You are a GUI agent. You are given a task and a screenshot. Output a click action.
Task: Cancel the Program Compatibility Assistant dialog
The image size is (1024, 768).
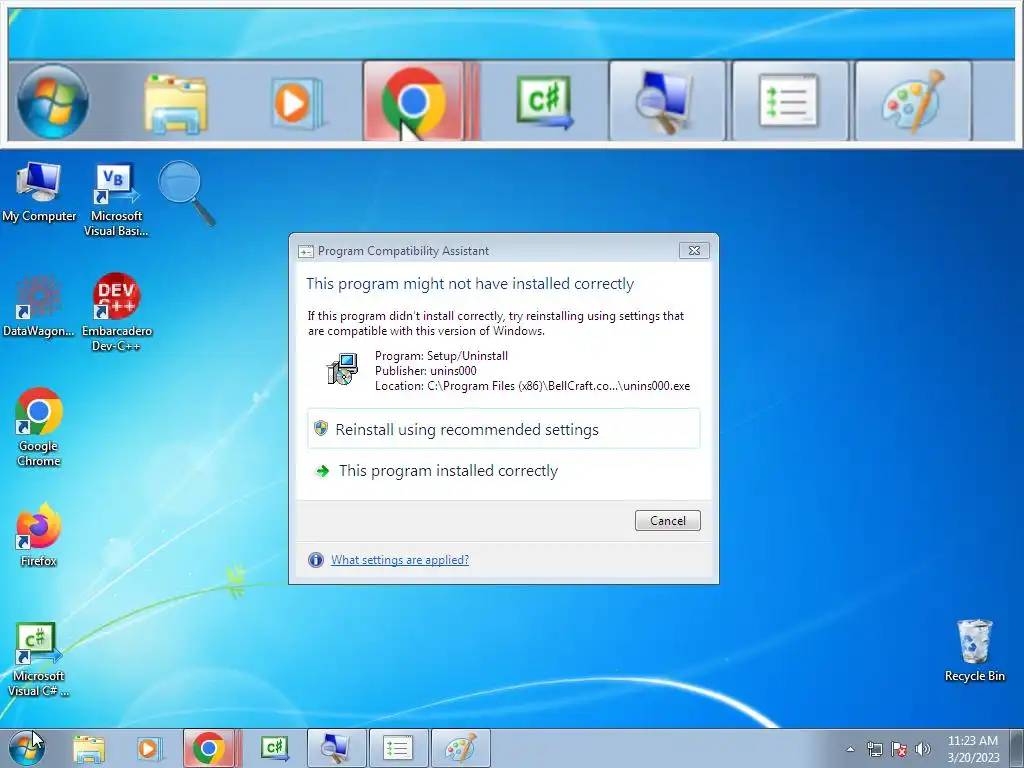pyautogui.click(x=667, y=520)
